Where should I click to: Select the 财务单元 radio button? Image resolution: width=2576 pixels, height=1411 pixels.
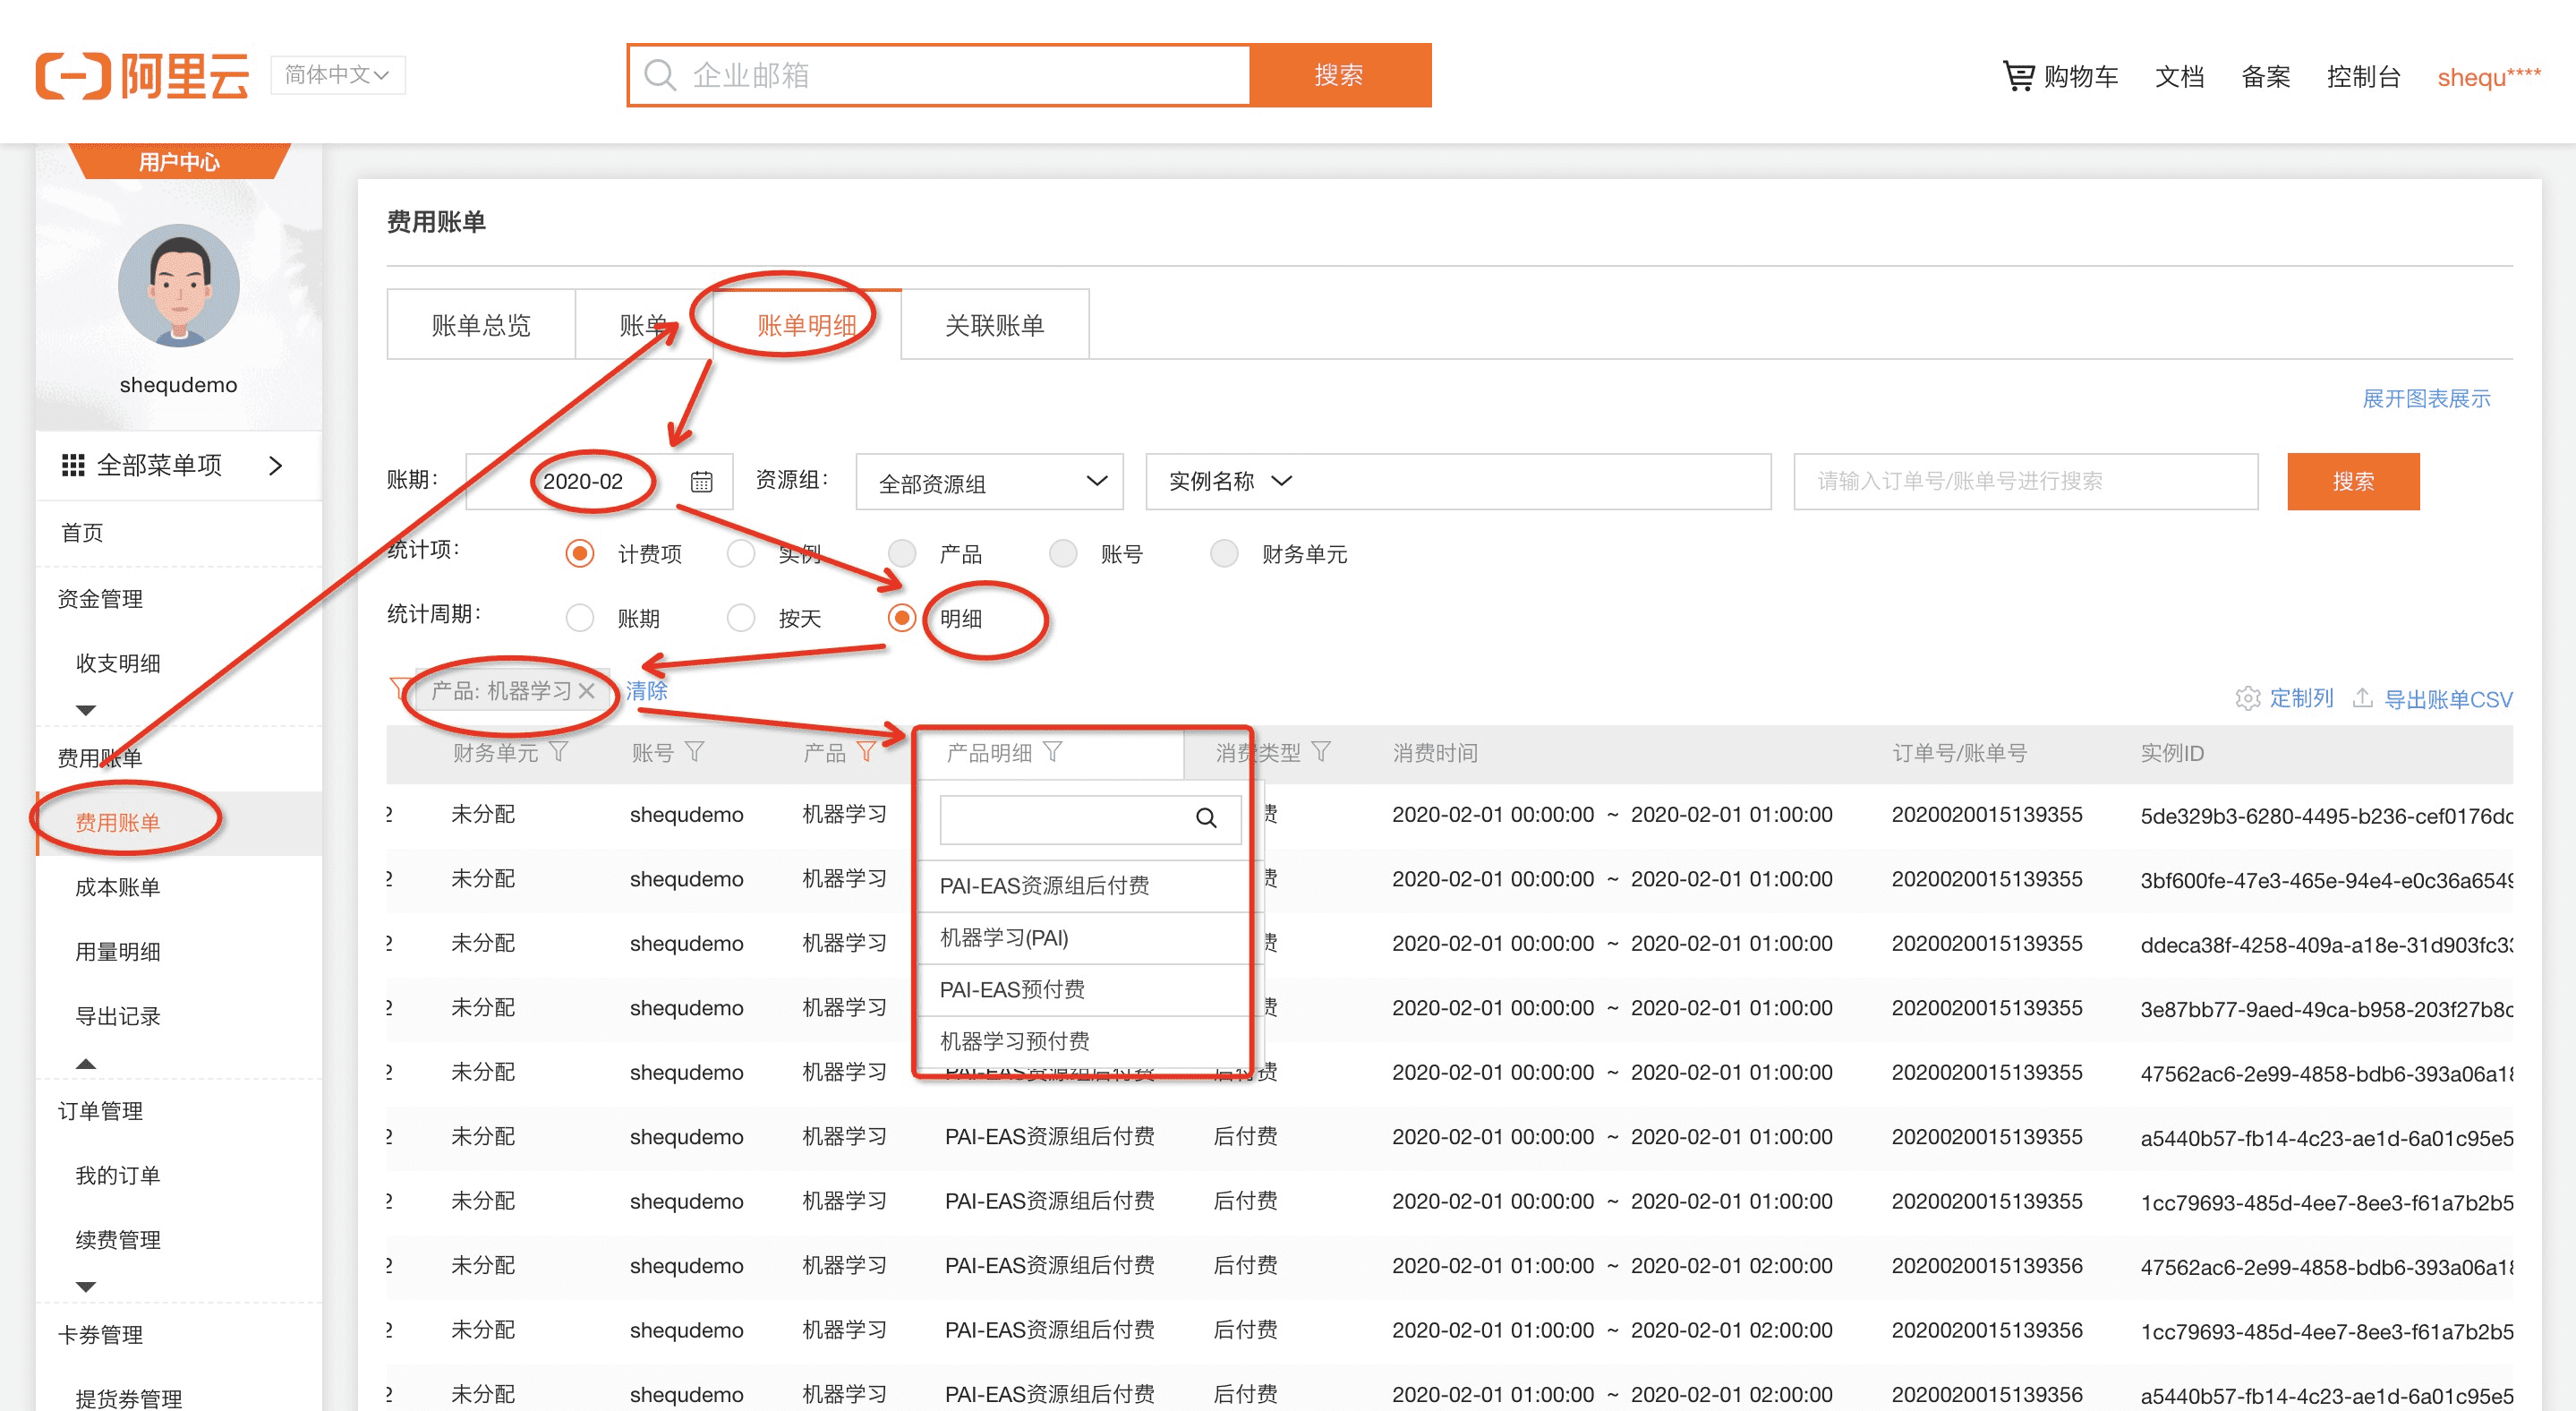click(x=1224, y=554)
